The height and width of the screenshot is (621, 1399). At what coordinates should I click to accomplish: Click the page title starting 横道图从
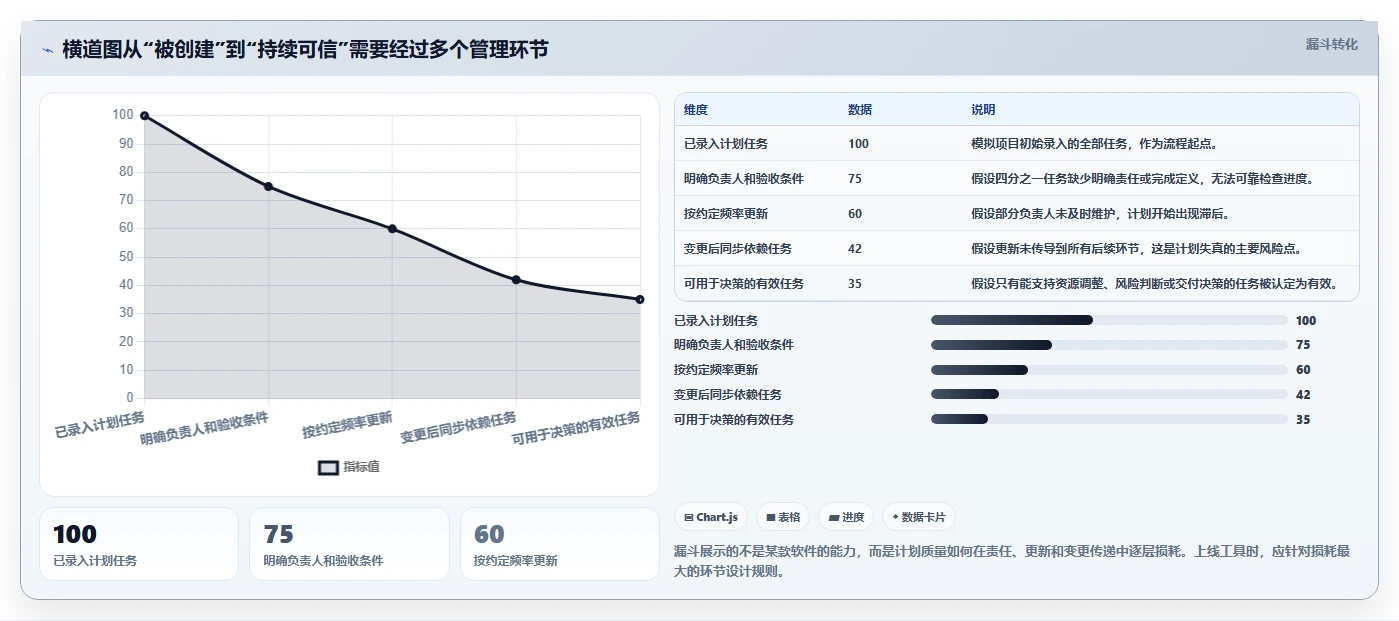coord(305,50)
